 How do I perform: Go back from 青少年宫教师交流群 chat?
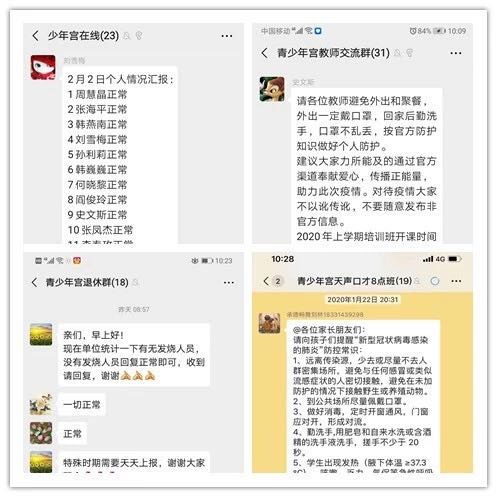coord(265,53)
